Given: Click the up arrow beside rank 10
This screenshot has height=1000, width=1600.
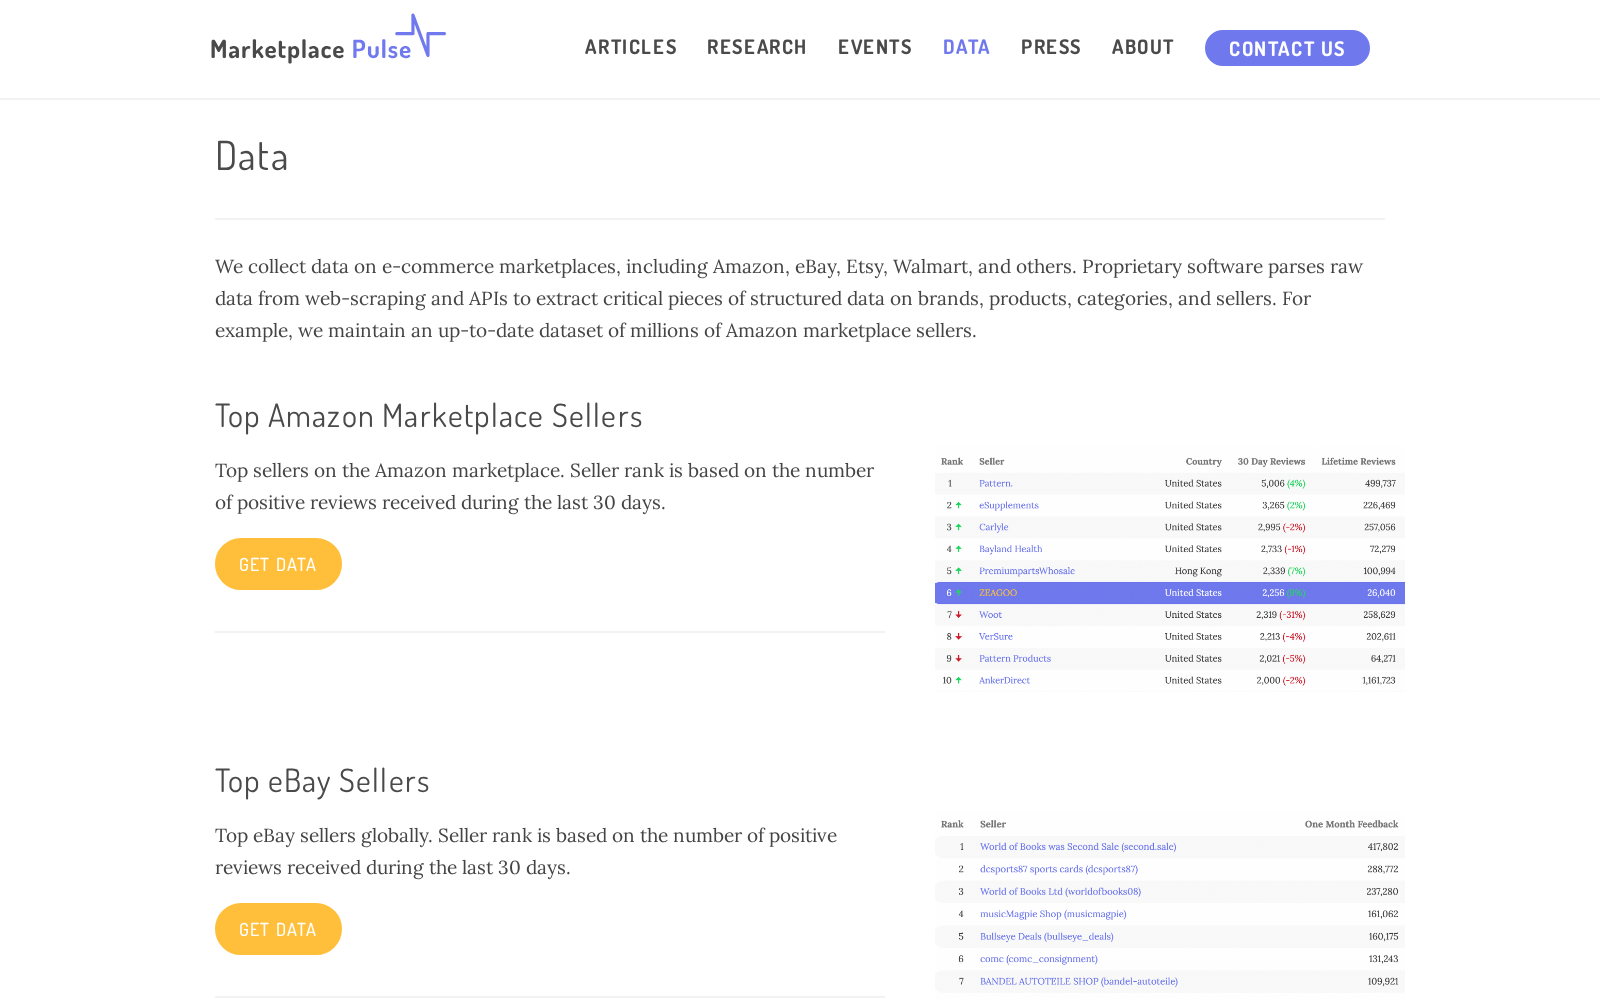Looking at the screenshot, I should [x=958, y=681].
